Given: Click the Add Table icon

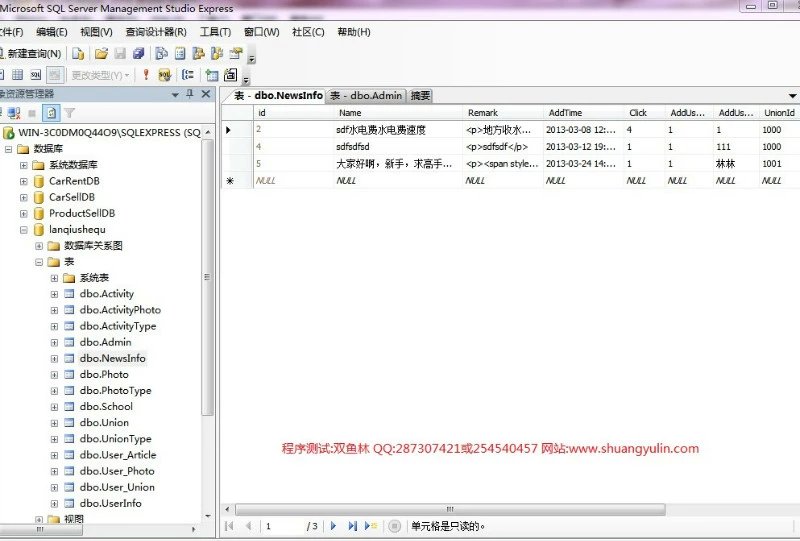Looking at the screenshot, I should (x=212, y=76).
